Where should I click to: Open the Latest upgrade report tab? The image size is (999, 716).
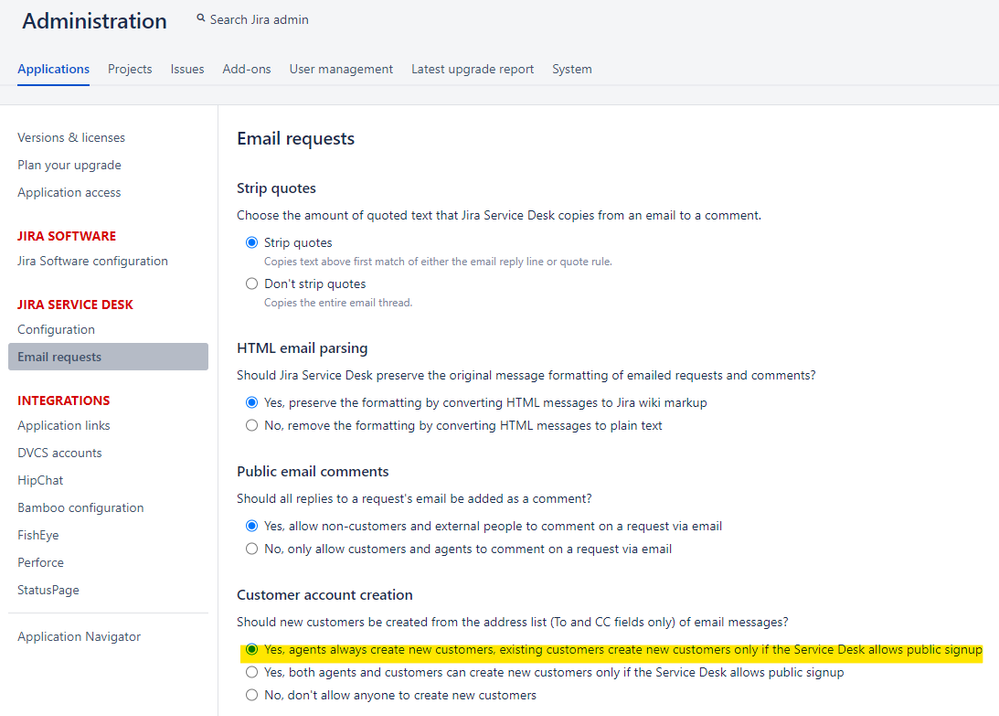tap(472, 69)
